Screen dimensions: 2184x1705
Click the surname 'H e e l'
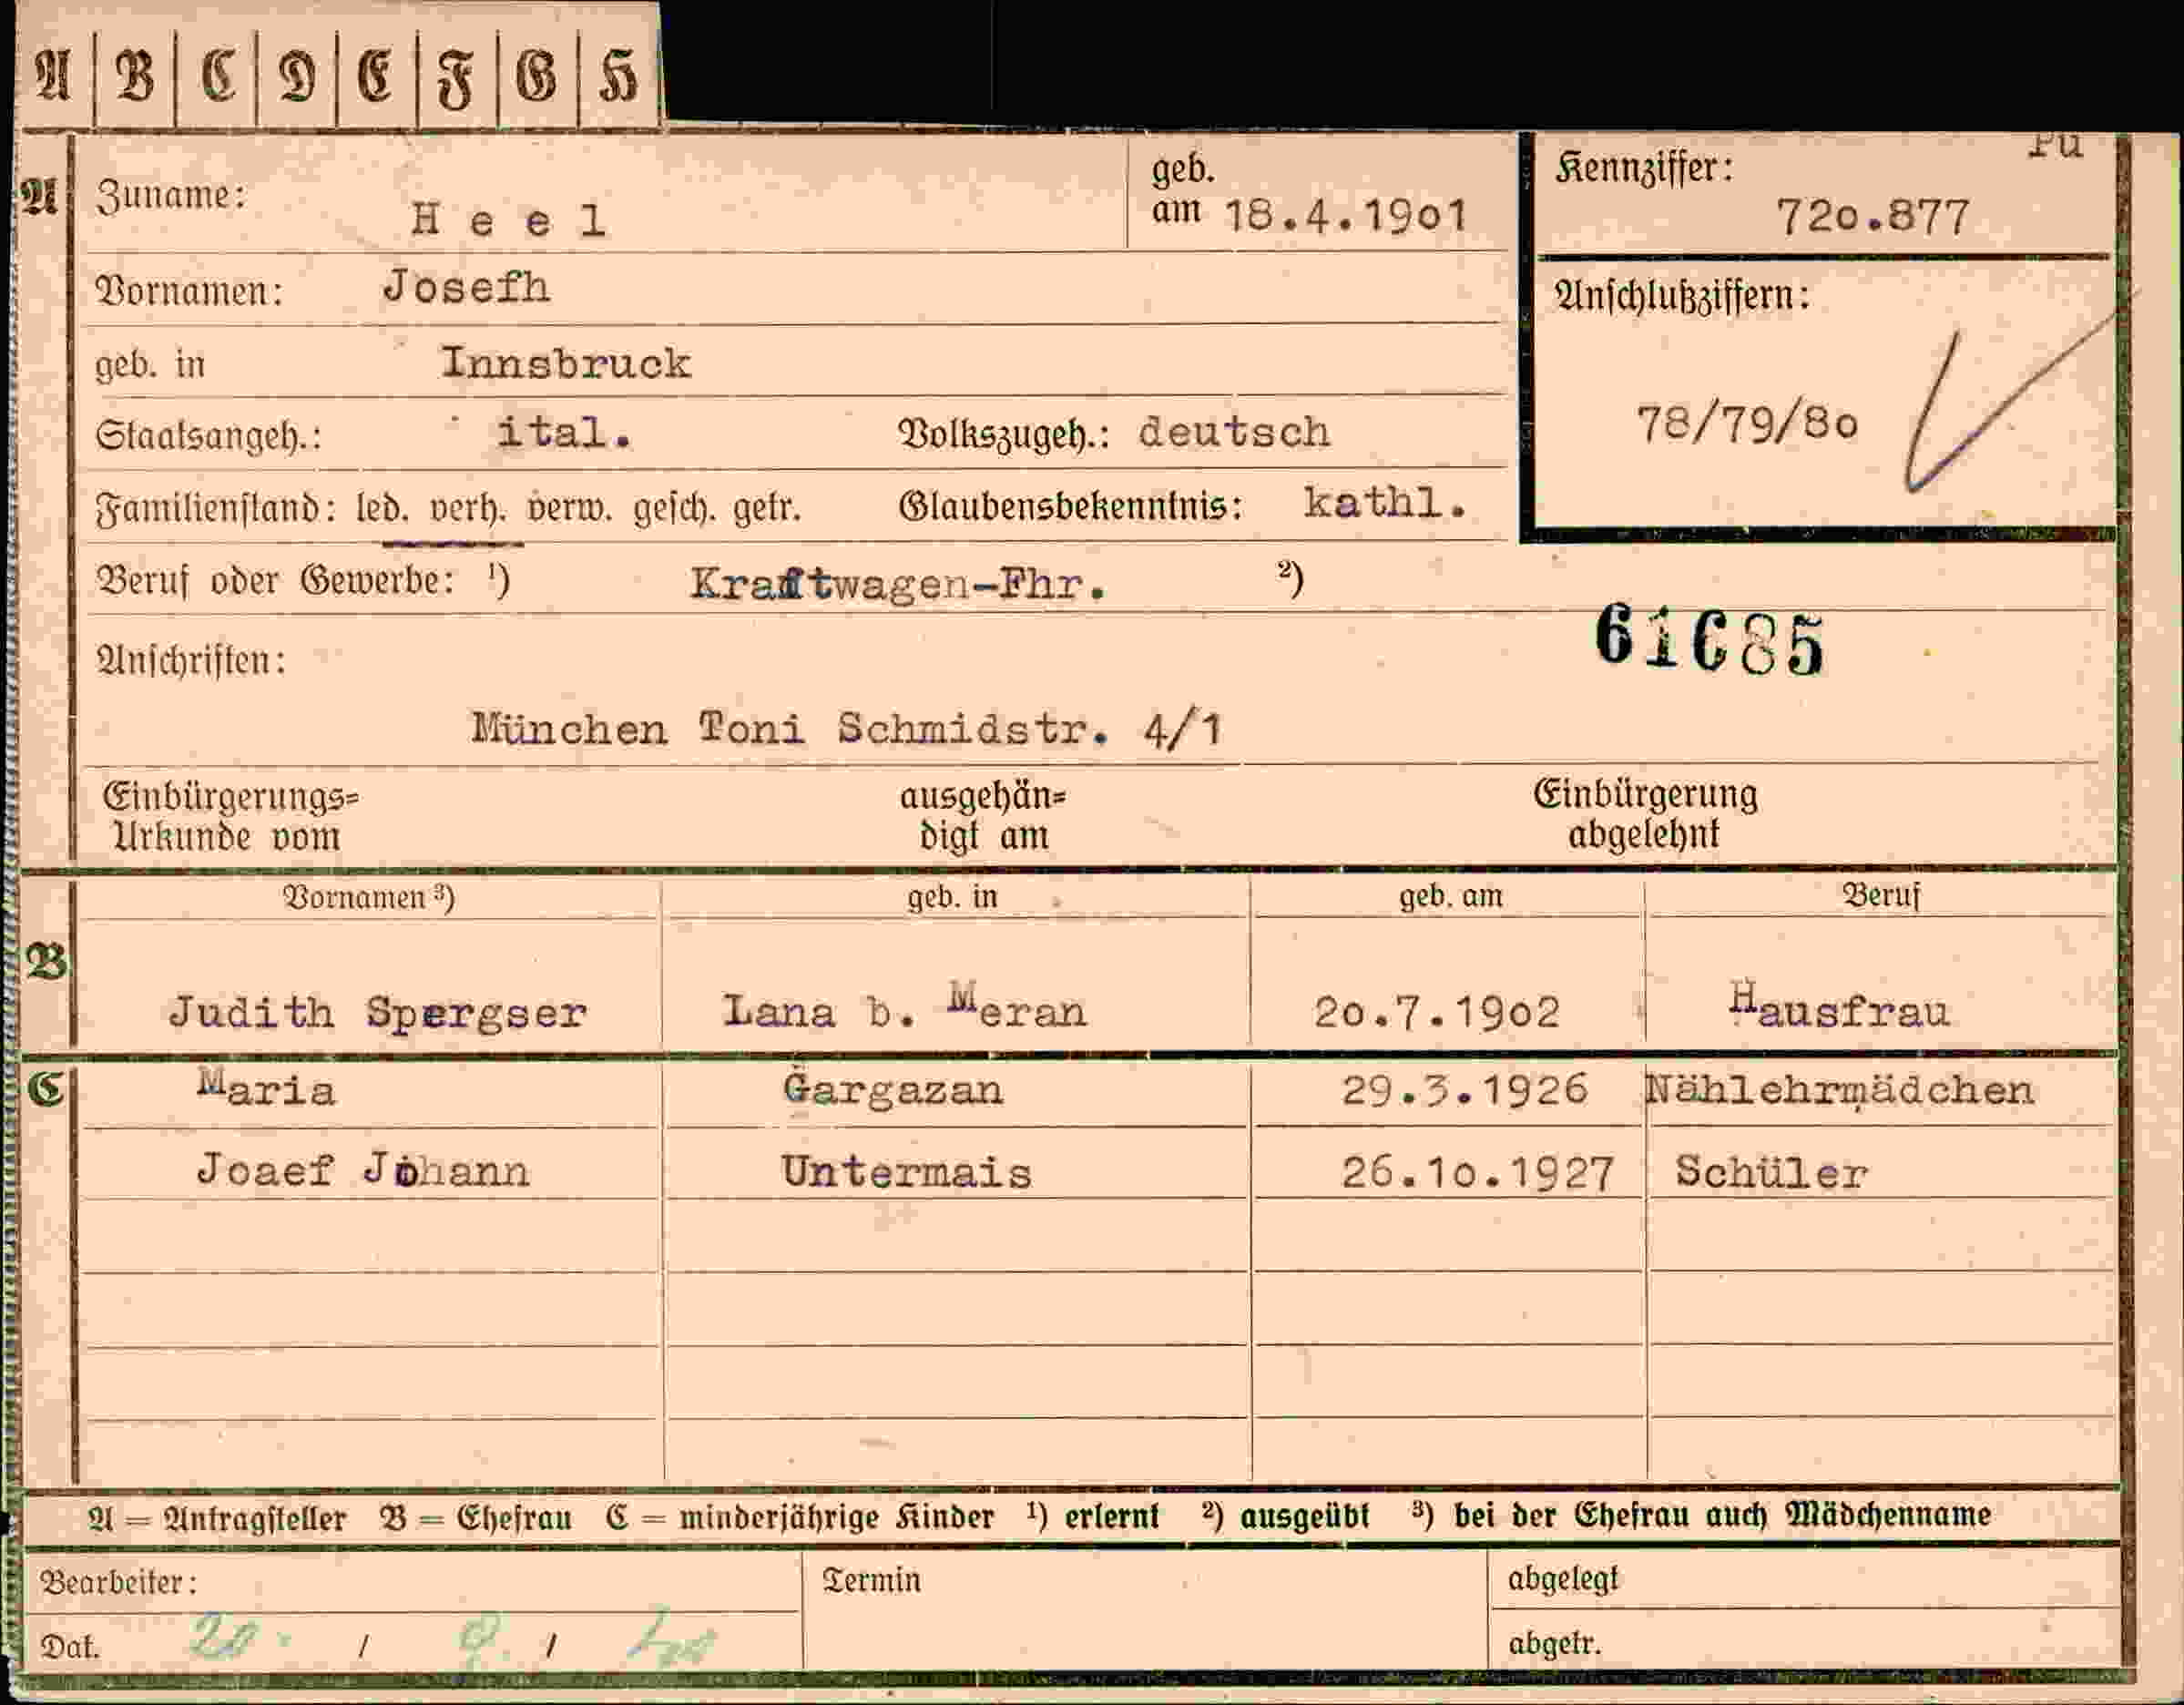508,220
